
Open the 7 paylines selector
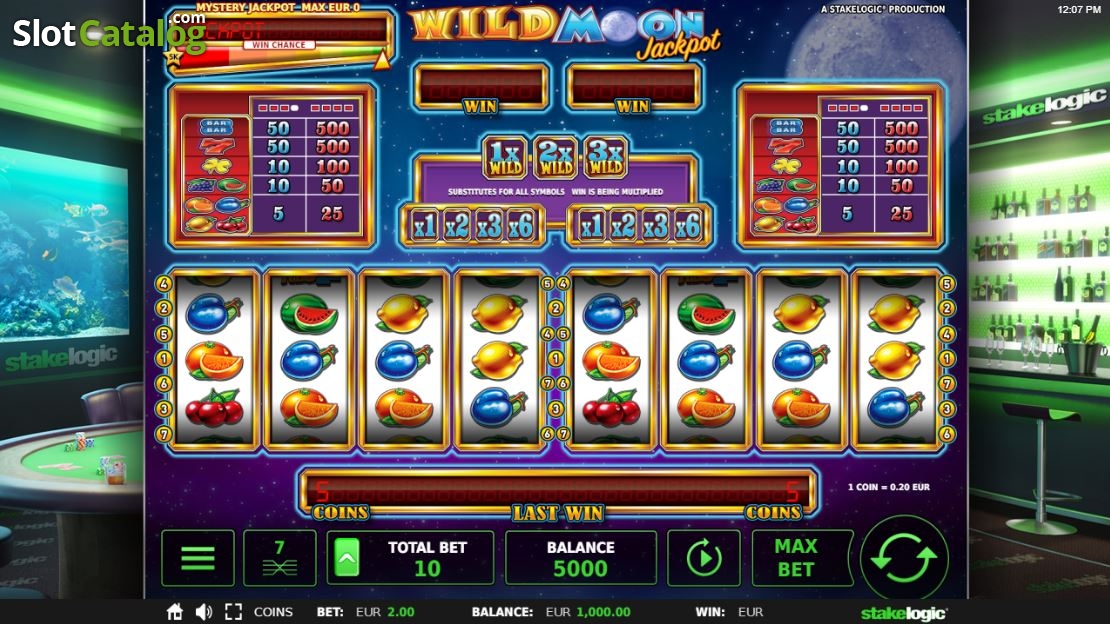(280, 558)
